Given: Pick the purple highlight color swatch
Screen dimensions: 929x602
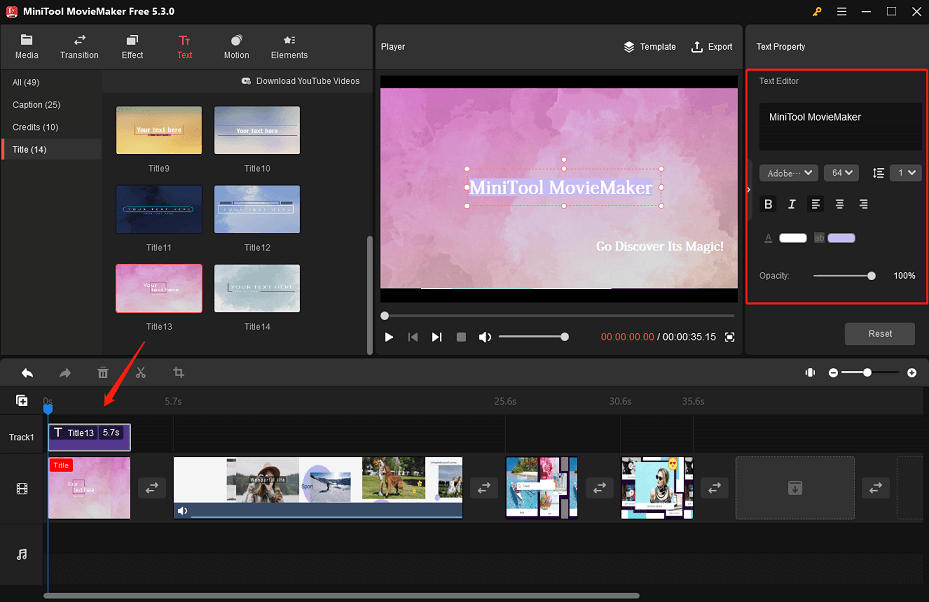Looking at the screenshot, I should (841, 238).
